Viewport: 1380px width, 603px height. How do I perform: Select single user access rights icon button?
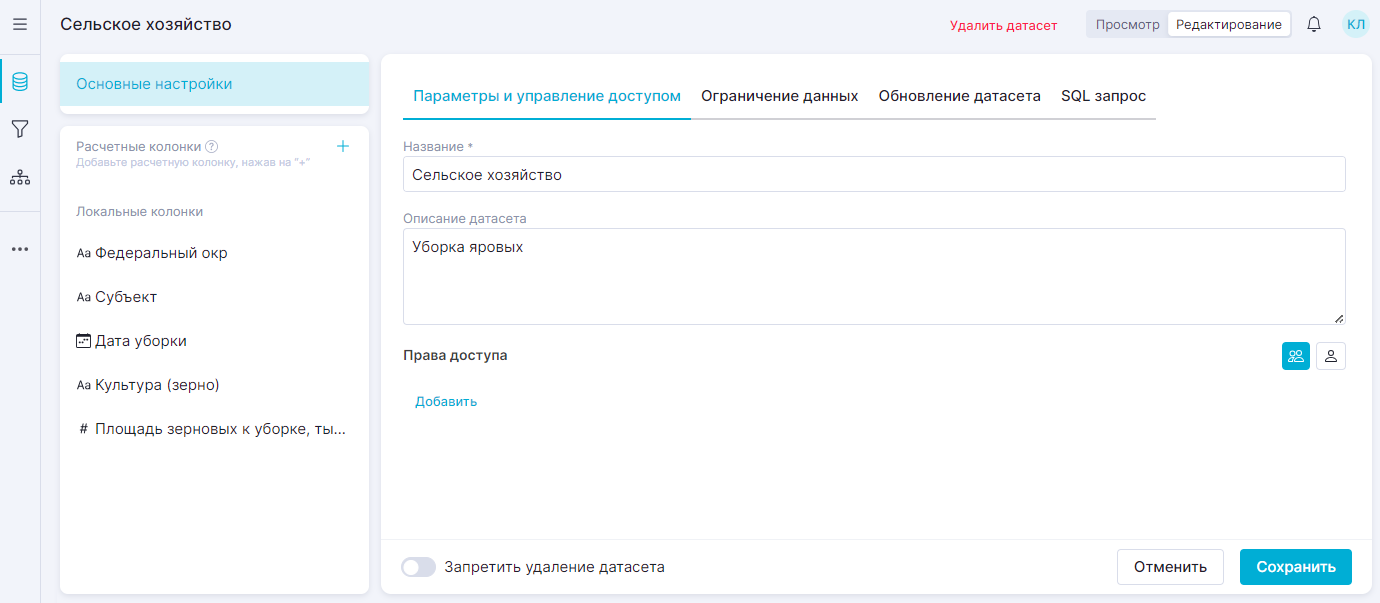click(x=1331, y=356)
